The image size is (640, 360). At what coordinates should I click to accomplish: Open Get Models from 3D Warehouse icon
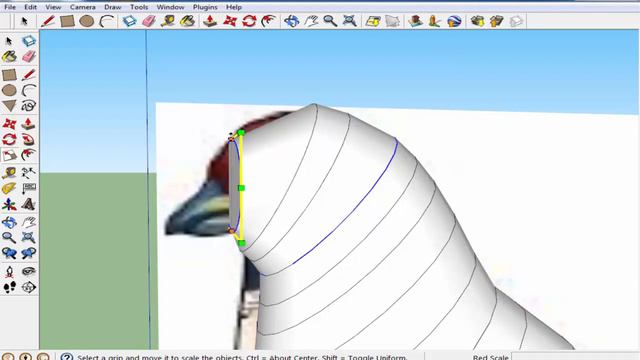[477, 21]
